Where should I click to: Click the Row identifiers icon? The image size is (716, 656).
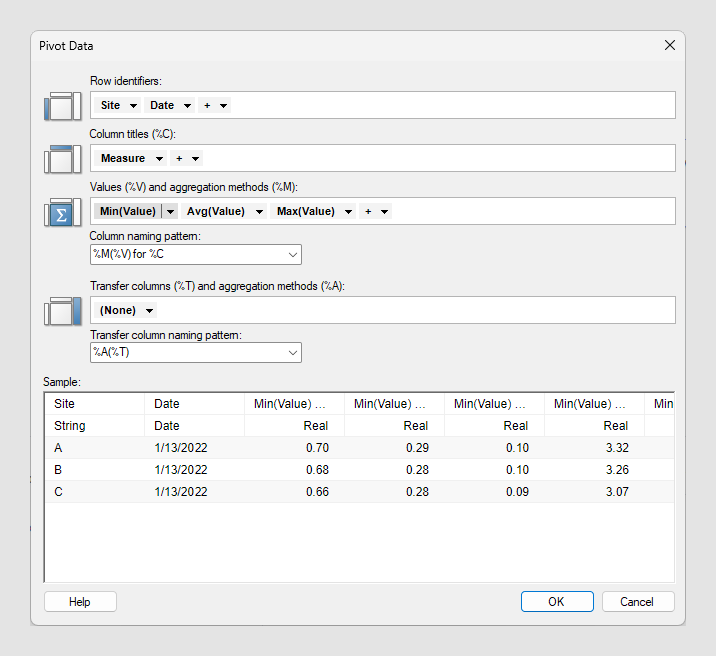[x=62, y=106]
